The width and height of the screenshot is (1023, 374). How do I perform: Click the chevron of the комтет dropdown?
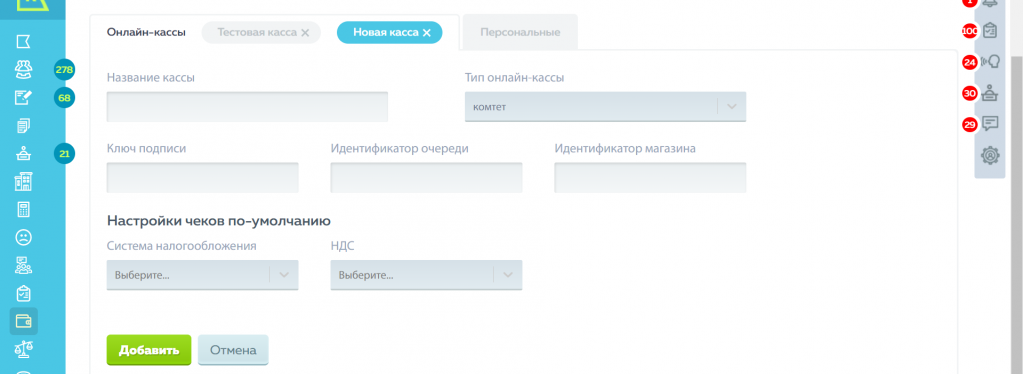pos(731,107)
